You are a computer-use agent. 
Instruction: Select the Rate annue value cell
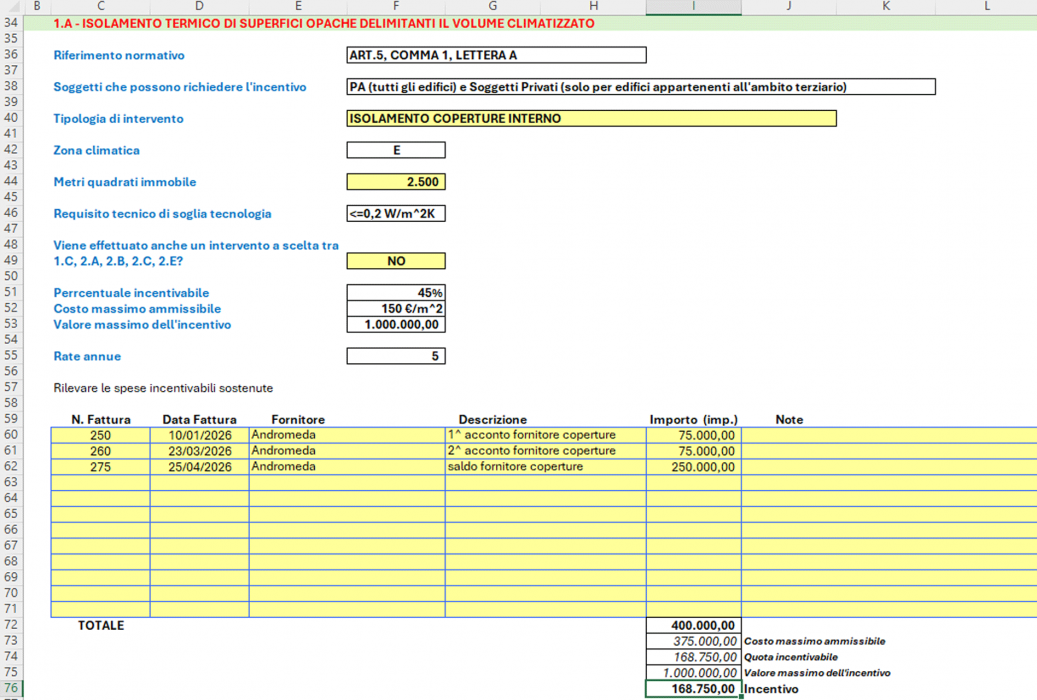coord(396,356)
